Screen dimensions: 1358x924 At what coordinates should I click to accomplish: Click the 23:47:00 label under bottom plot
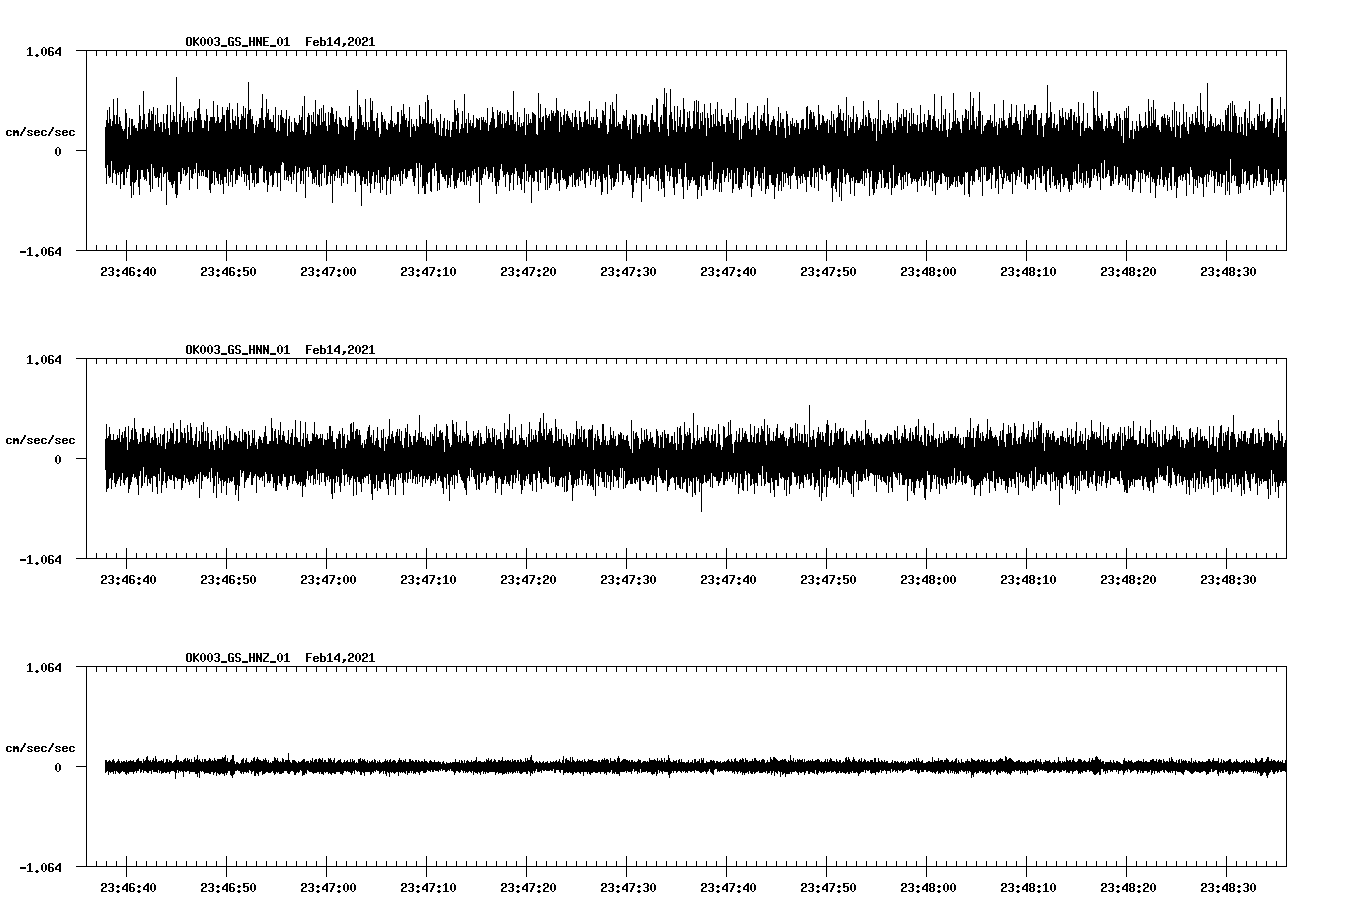(328, 884)
